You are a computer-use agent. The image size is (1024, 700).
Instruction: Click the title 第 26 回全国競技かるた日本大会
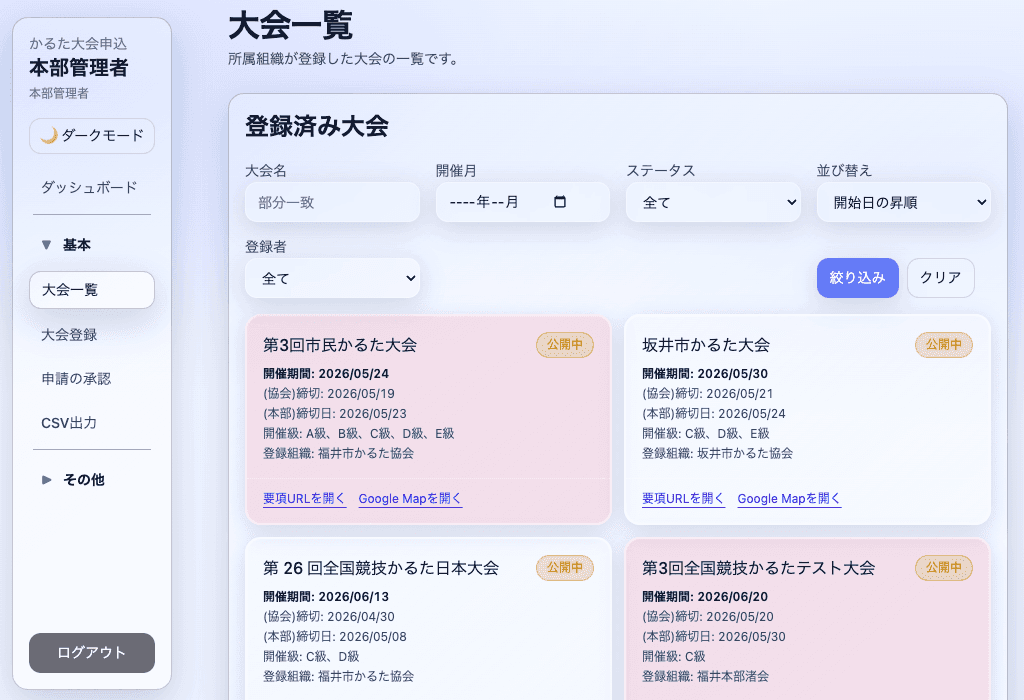tap(381, 568)
